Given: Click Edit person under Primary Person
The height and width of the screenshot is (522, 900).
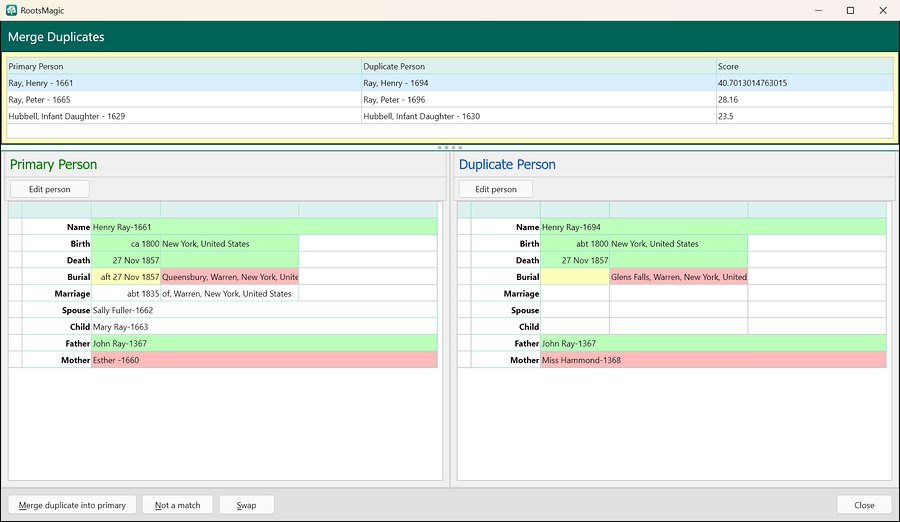Looking at the screenshot, I should (49, 189).
